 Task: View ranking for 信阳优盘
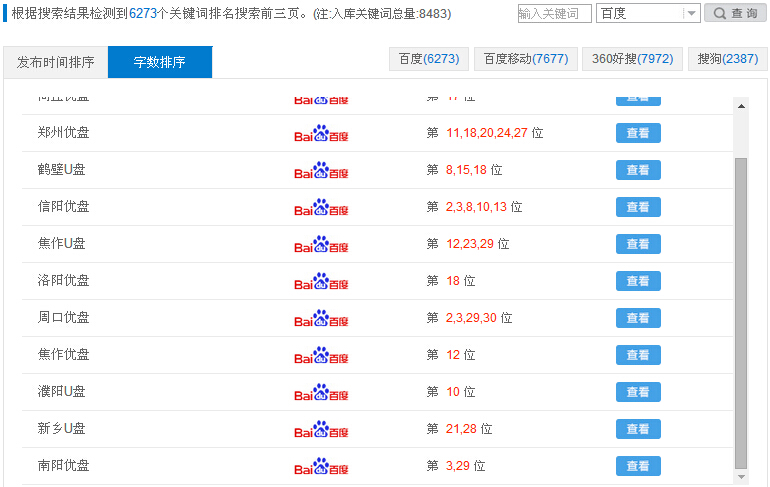pos(638,207)
